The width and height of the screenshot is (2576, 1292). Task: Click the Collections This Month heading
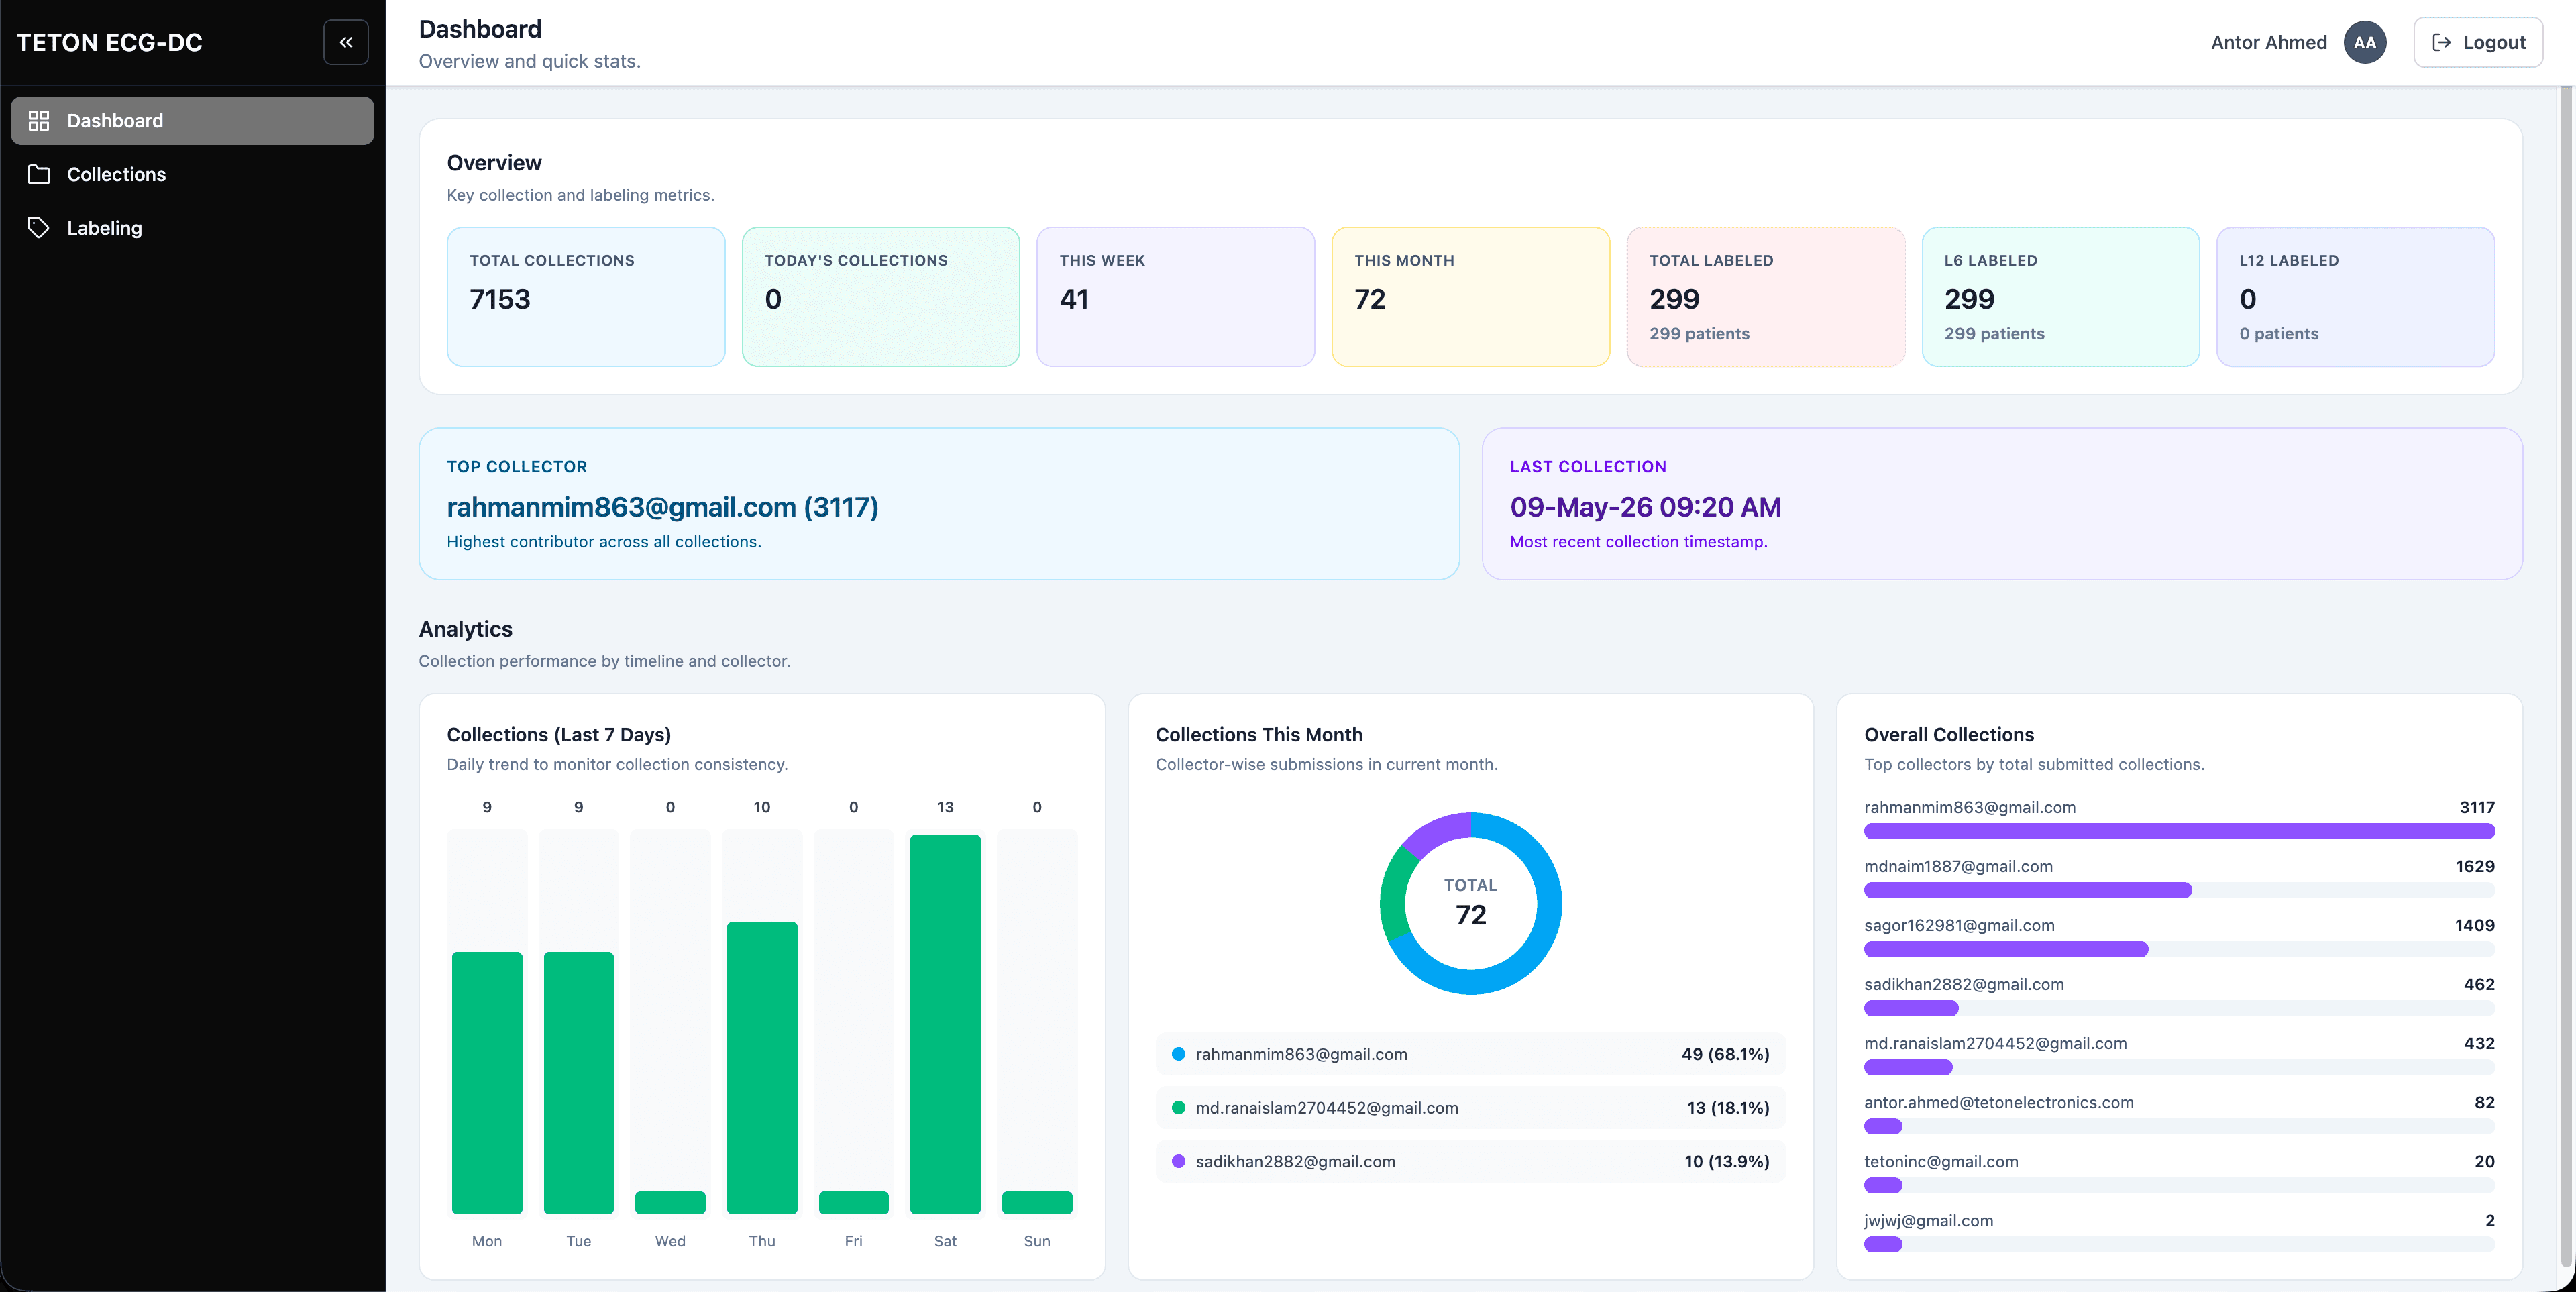pos(1259,734)
